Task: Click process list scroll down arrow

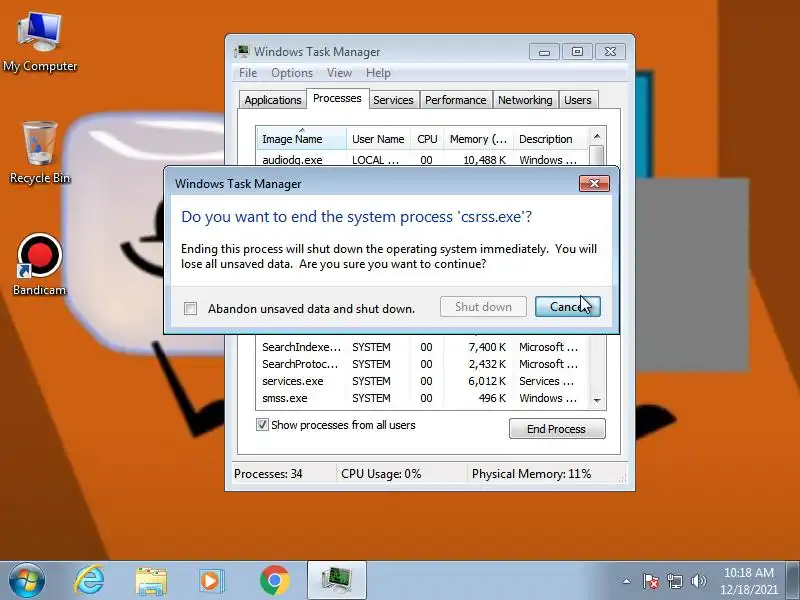Action: [x=597, y=401]
